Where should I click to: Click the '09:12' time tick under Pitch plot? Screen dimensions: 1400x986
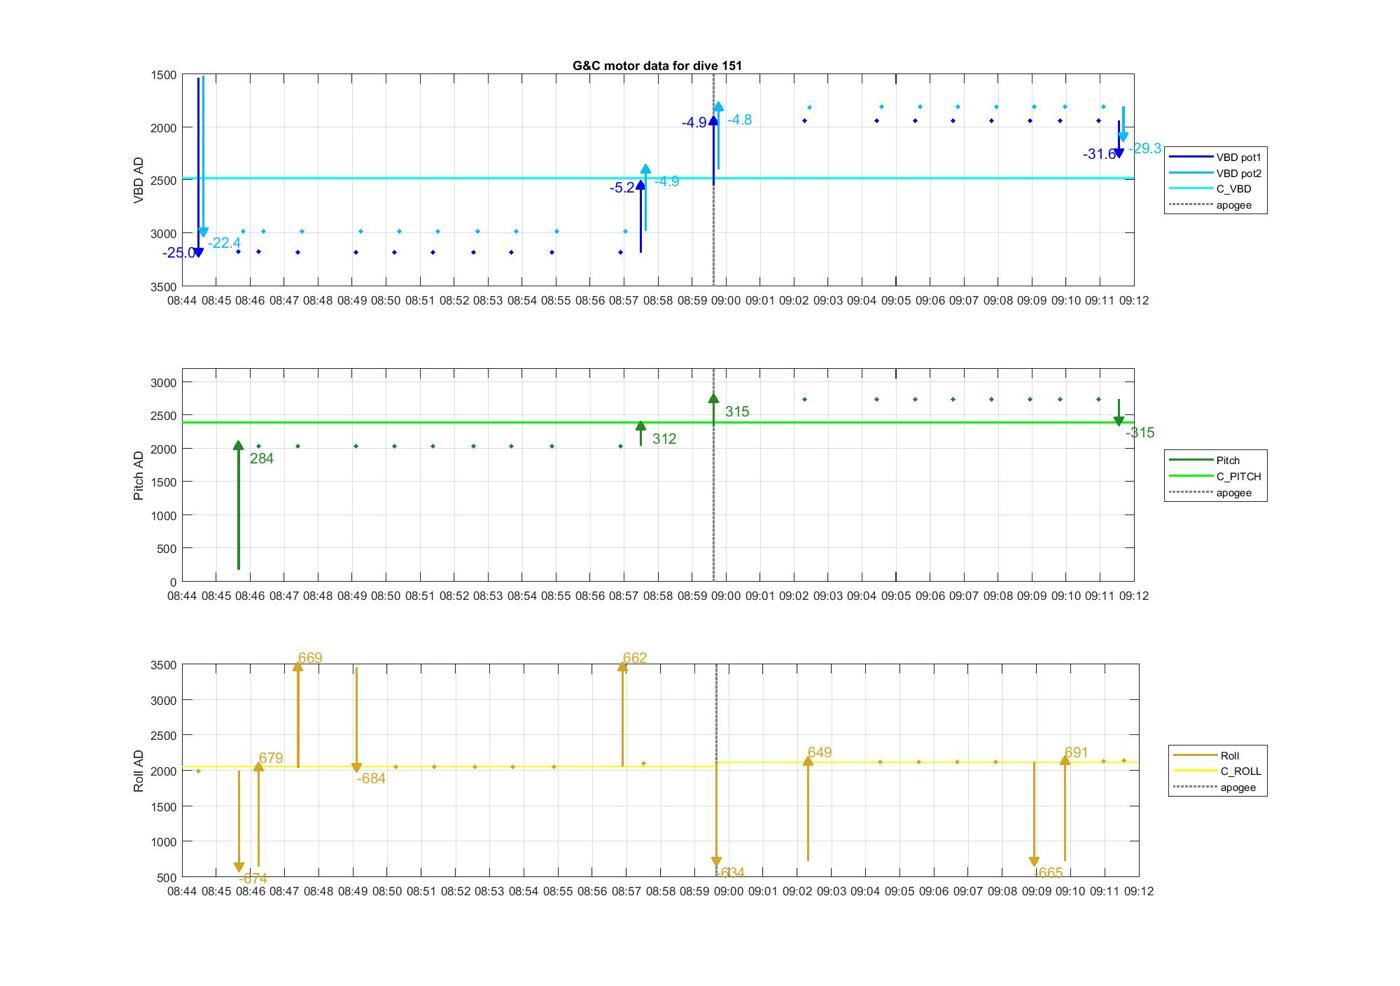1134,596
